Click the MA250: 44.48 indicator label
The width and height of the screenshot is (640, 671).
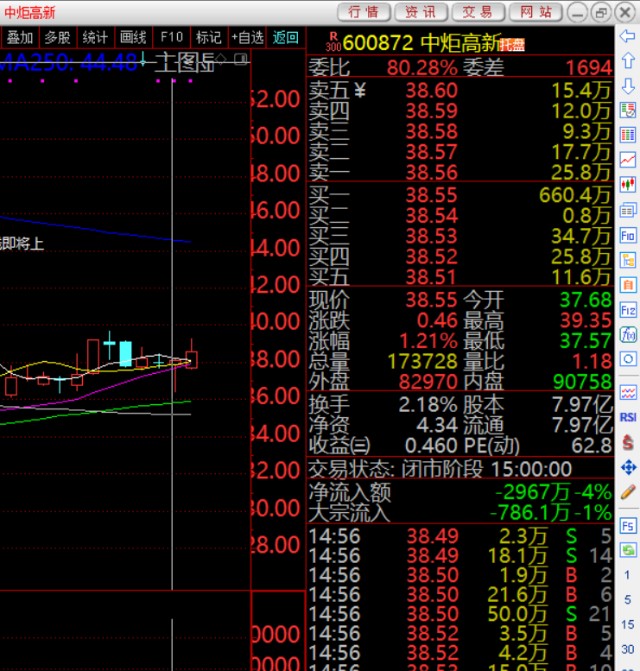click(x=68, y=63)
